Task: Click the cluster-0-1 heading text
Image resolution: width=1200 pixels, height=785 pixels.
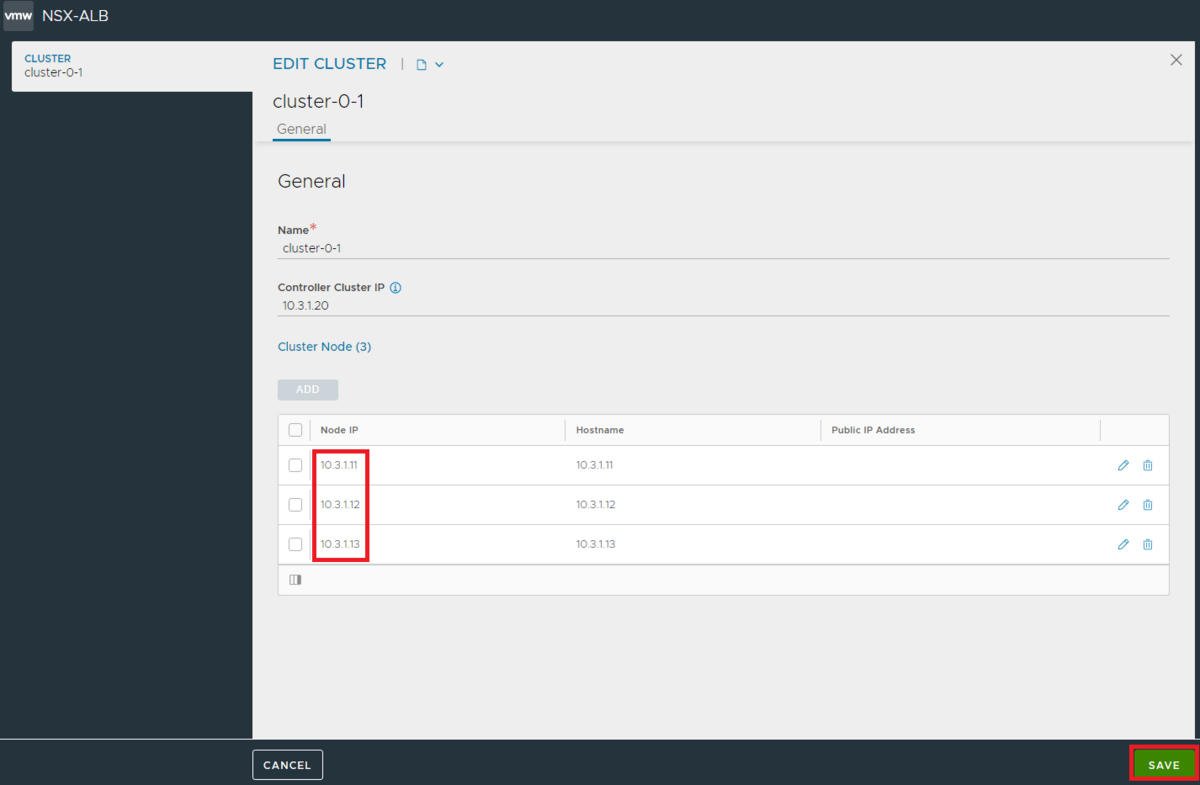Action: click(x=318, y=101)
